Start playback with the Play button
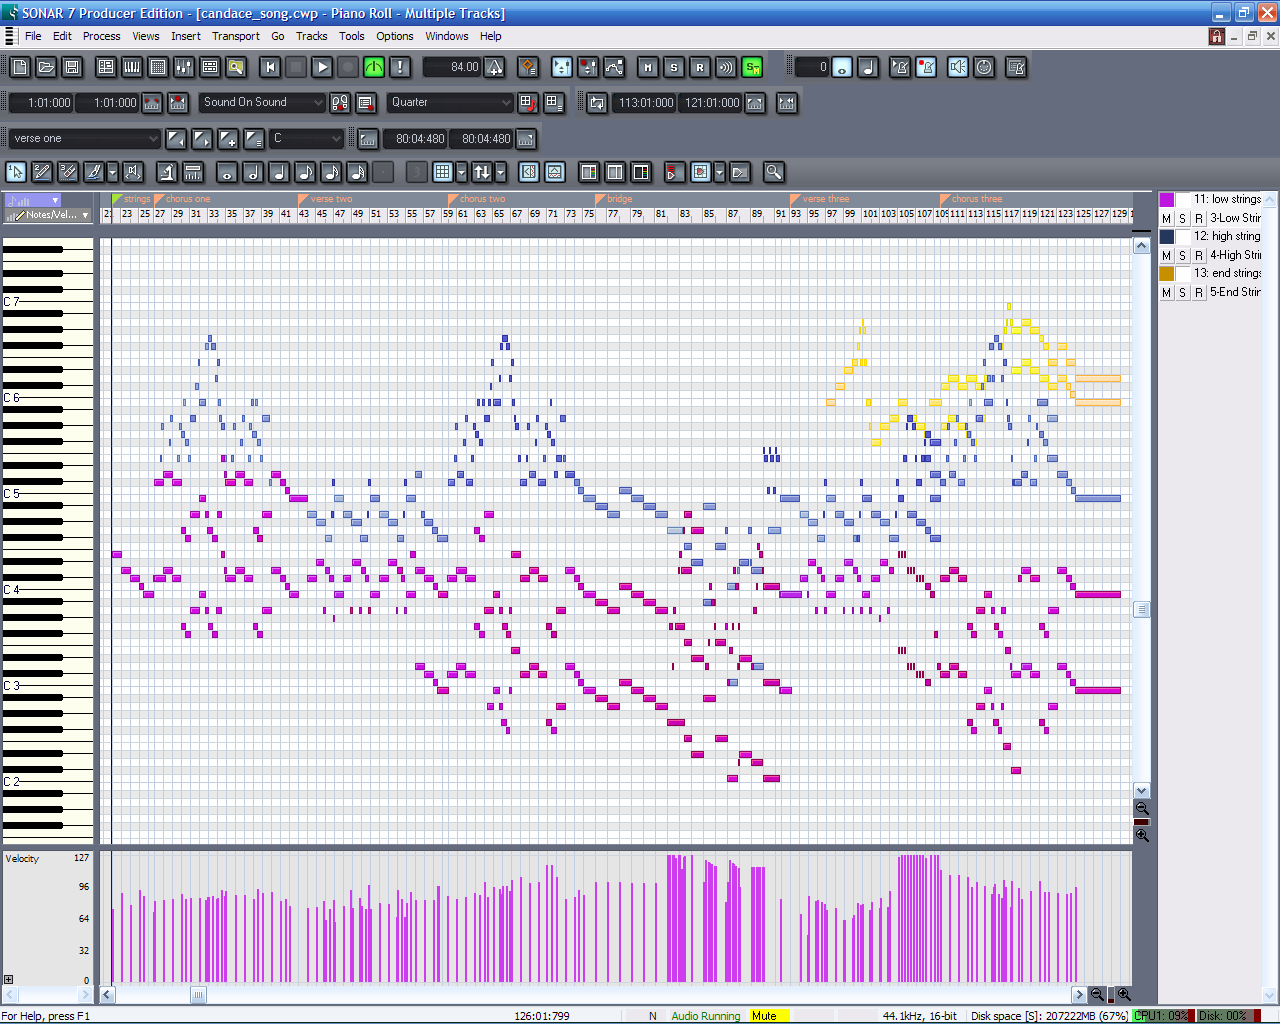 tap(322, 67)
